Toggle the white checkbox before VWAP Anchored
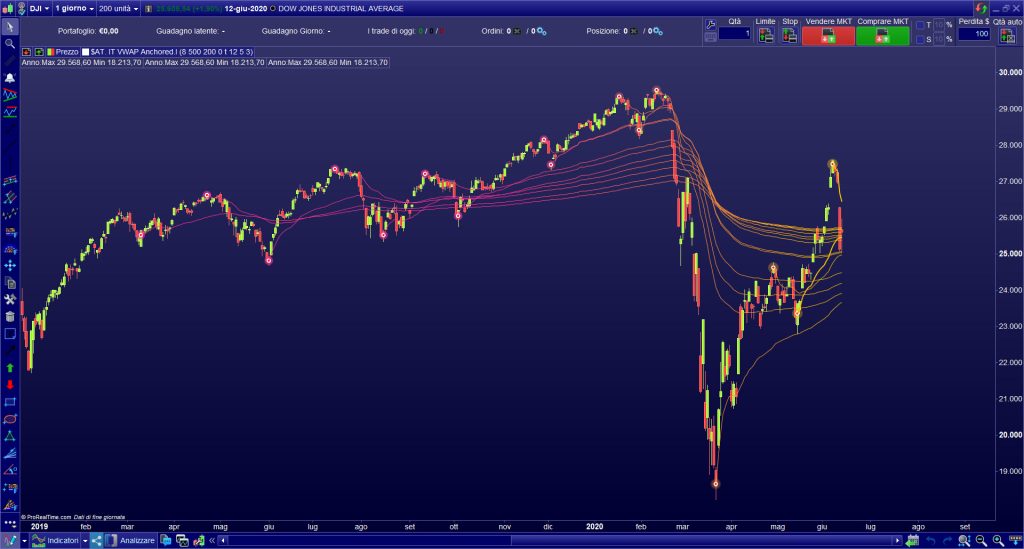Screen dimensions: 1024x549 pyautogui.click(x=87, y=50)
